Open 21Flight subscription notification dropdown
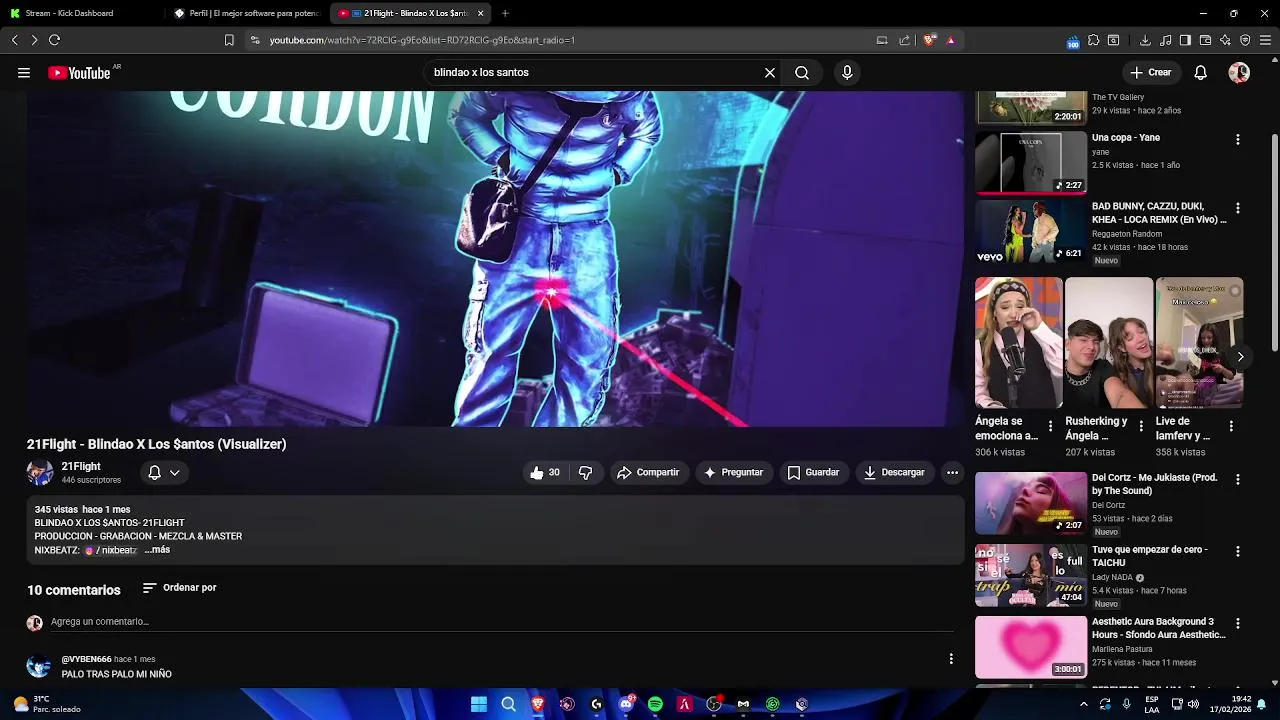 pos(164,473)
